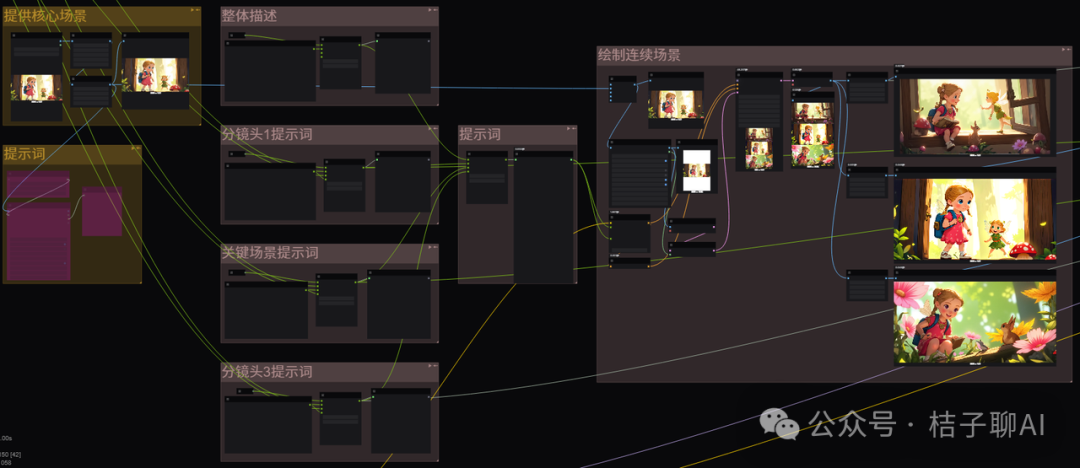
Task: Click the large empty text box in 整体描述
Action: click(270, 74)
